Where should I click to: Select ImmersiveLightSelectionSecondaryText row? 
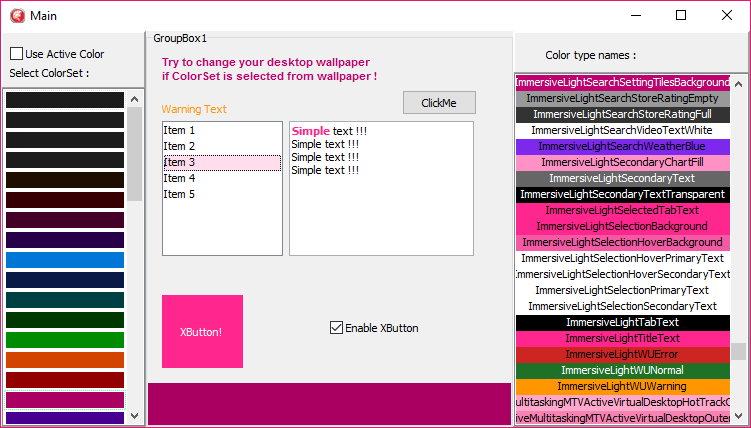(623, 306)
